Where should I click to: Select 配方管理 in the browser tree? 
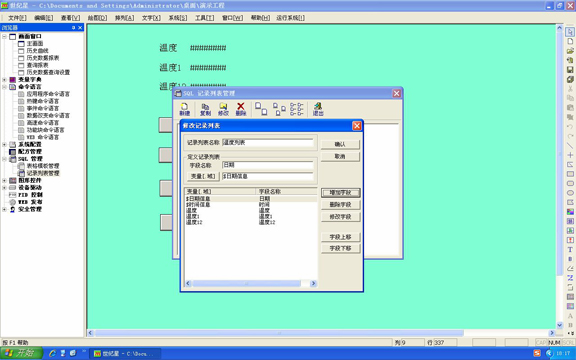30,152
